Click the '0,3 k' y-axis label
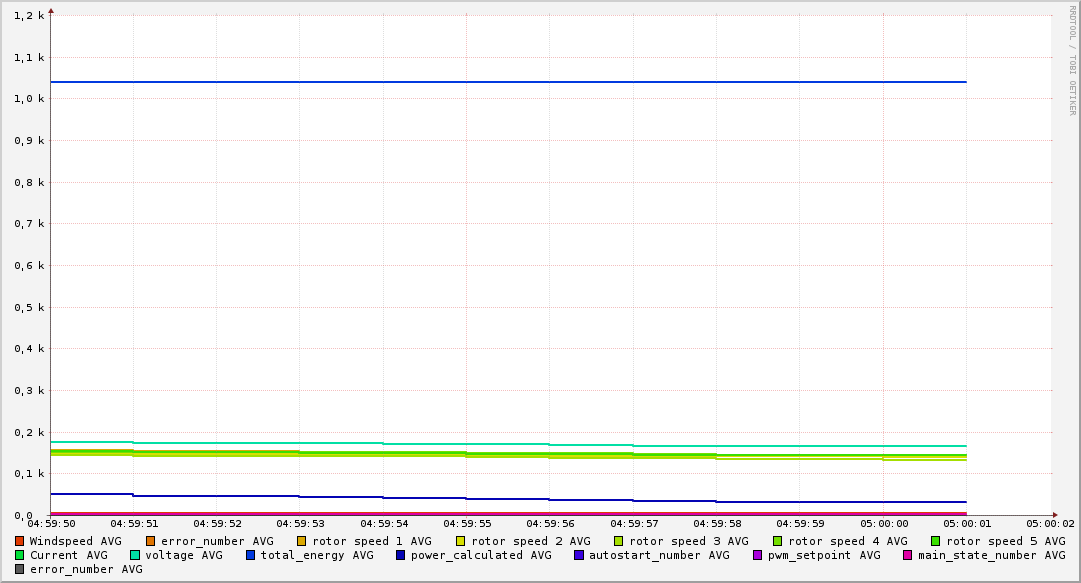 pos(29,391)
